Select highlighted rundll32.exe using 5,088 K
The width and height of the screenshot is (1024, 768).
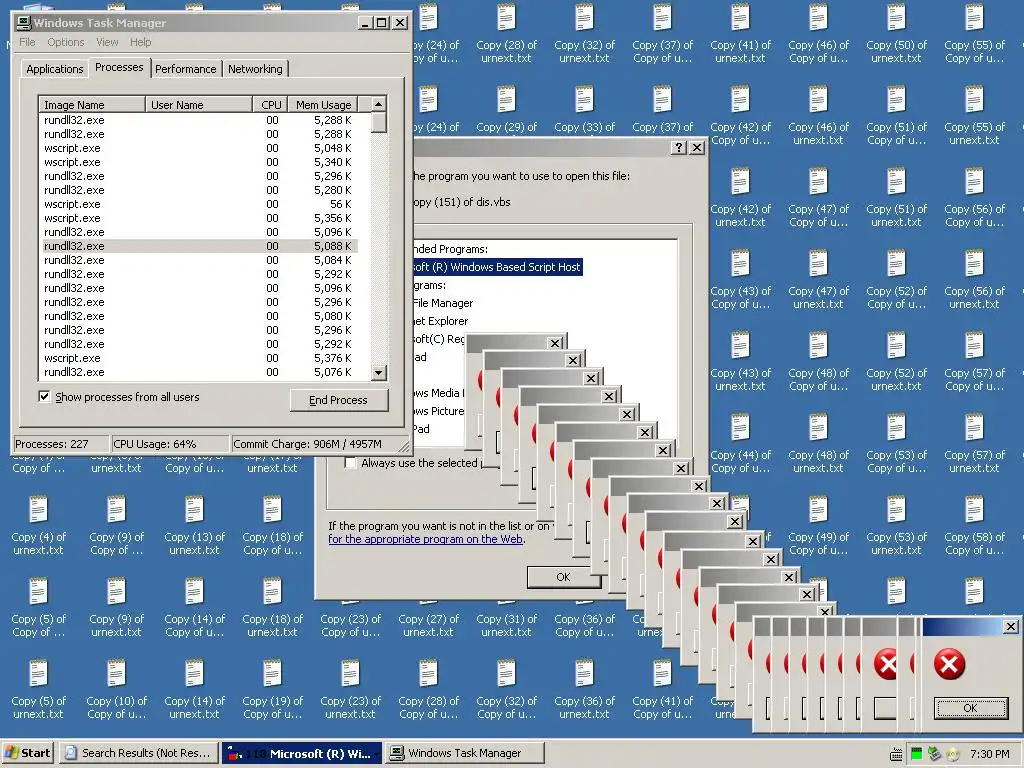coord(199,246)
